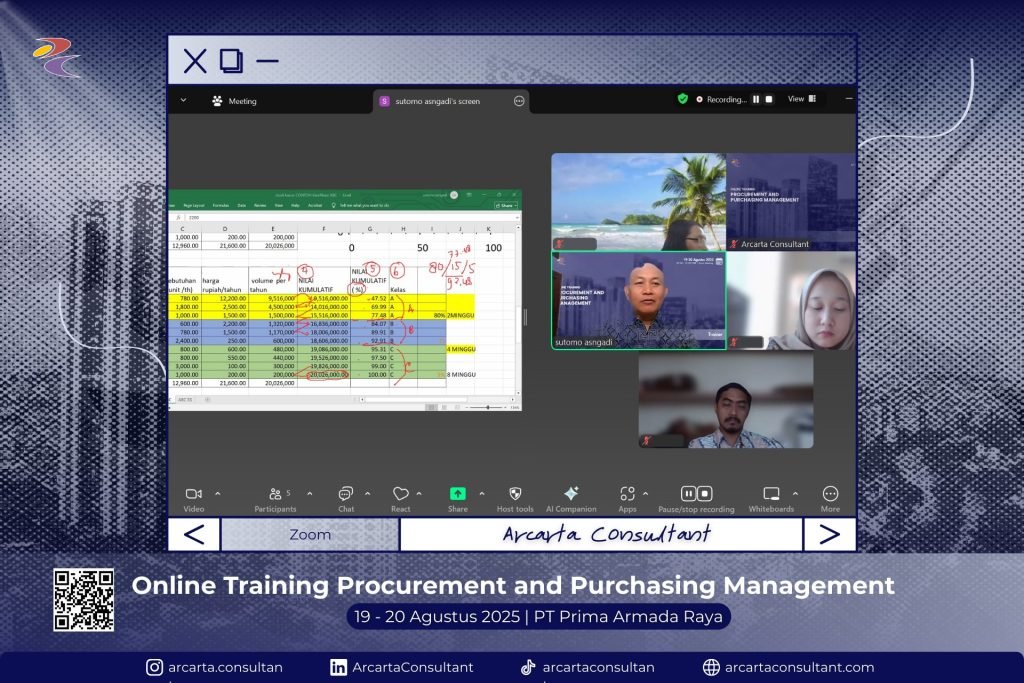Click the React heart icon
This screenshot has width=1024, height=683.
(x=400, y=494)
